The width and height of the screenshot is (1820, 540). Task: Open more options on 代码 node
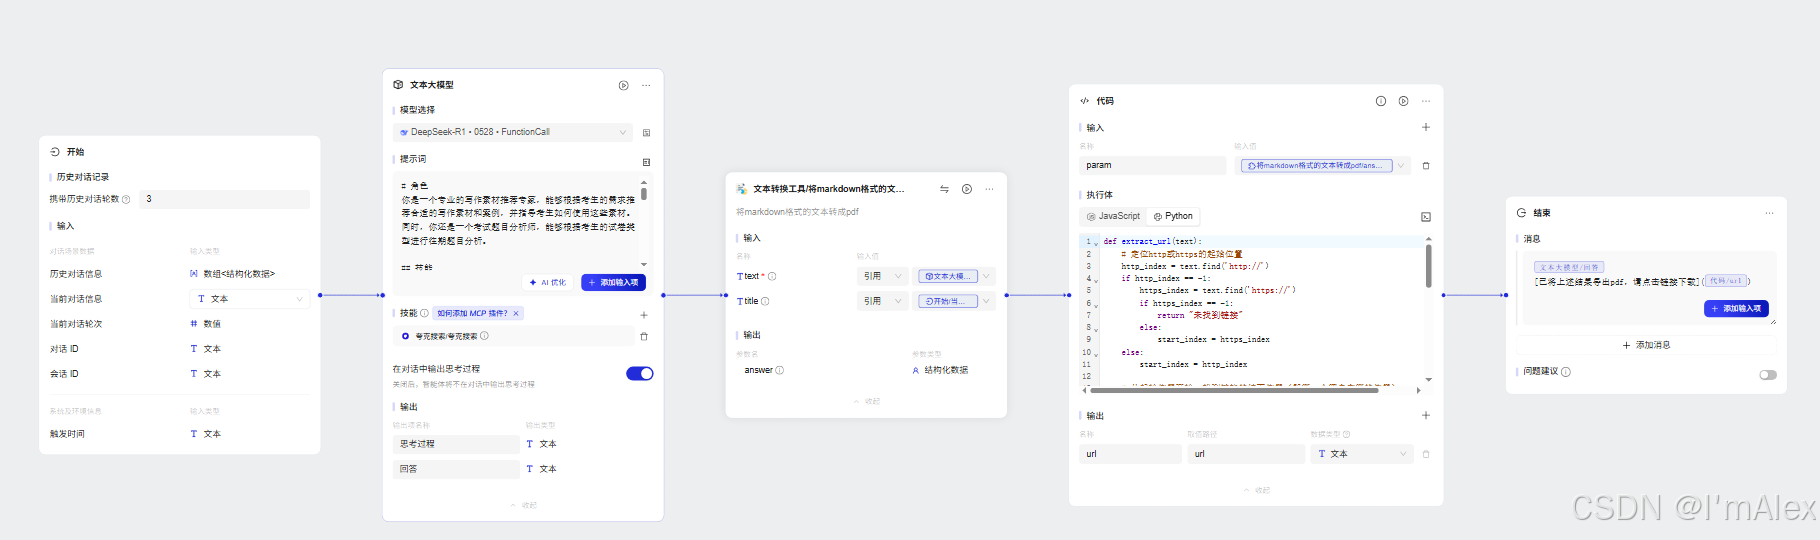(x=1426, y=101)
